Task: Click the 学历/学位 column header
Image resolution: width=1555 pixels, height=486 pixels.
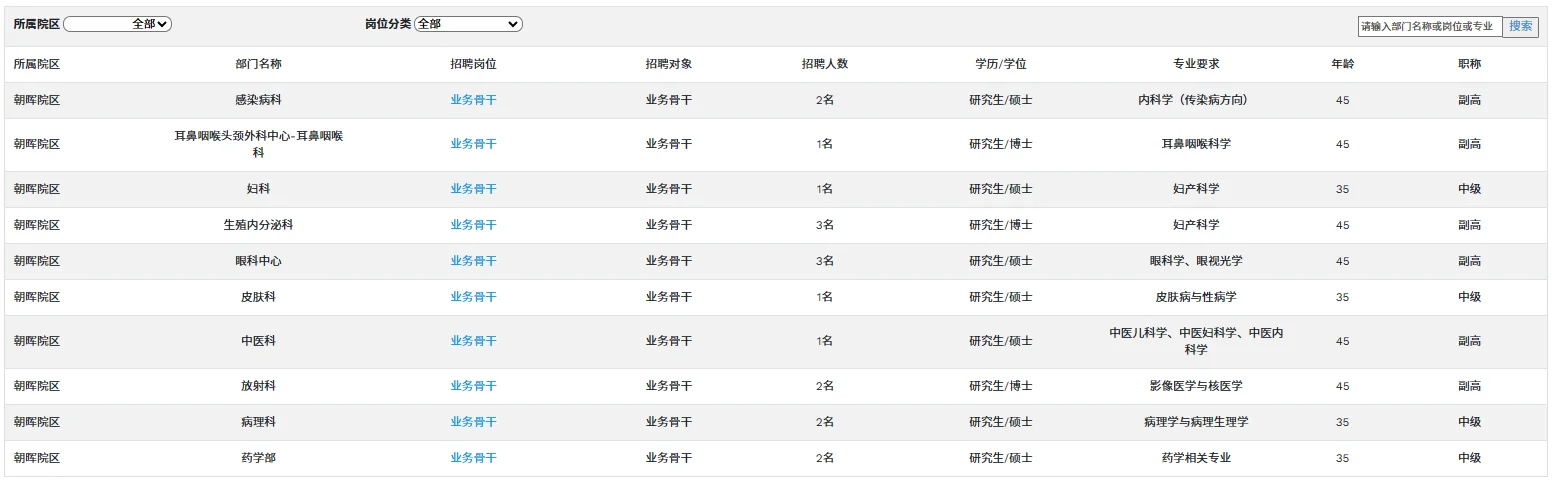Action: [1000, 64]
